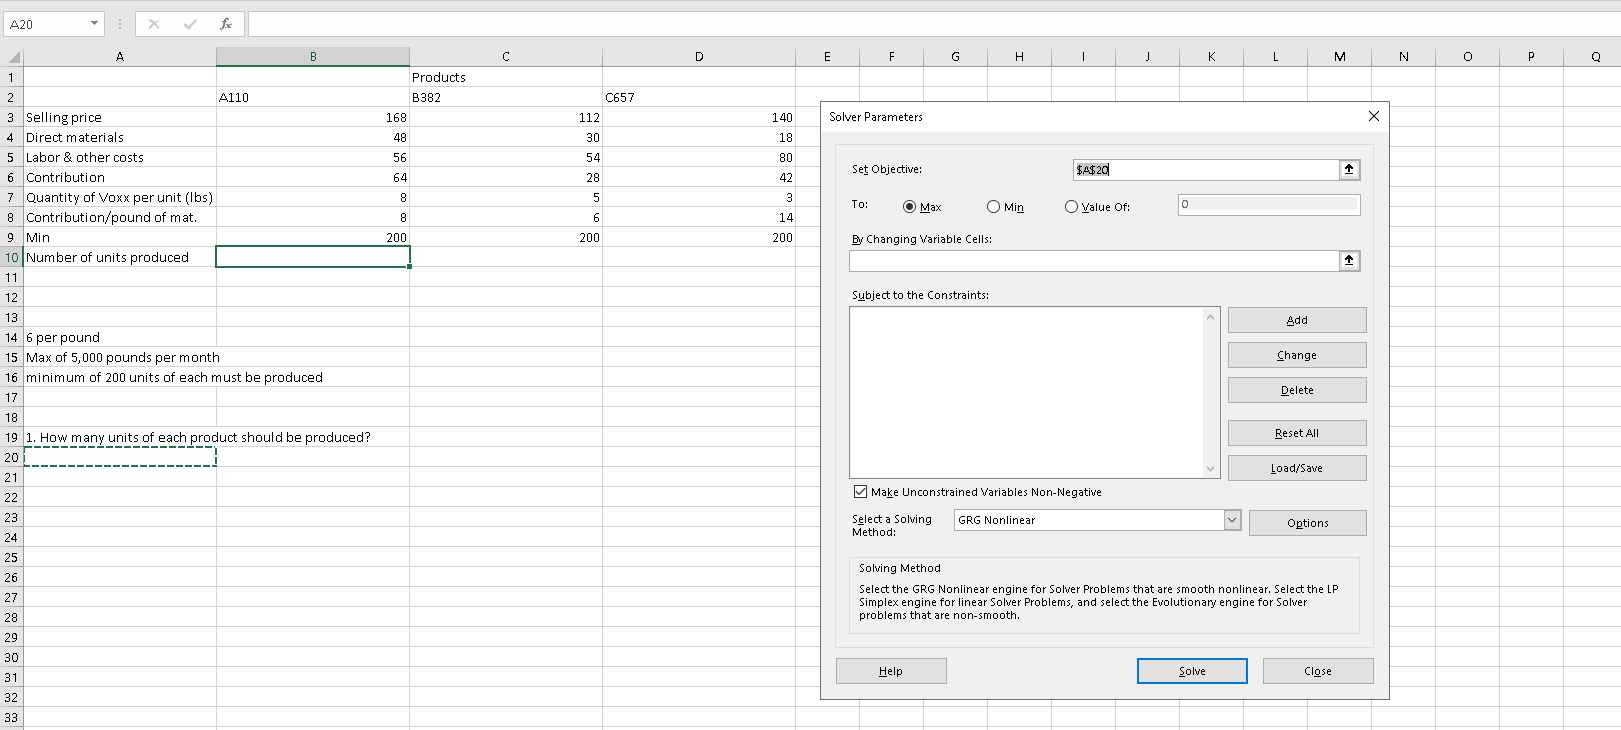Image resolution: width=1621 pixels, height=730 pixels.
Task: Select column A header
Action: 120,57
